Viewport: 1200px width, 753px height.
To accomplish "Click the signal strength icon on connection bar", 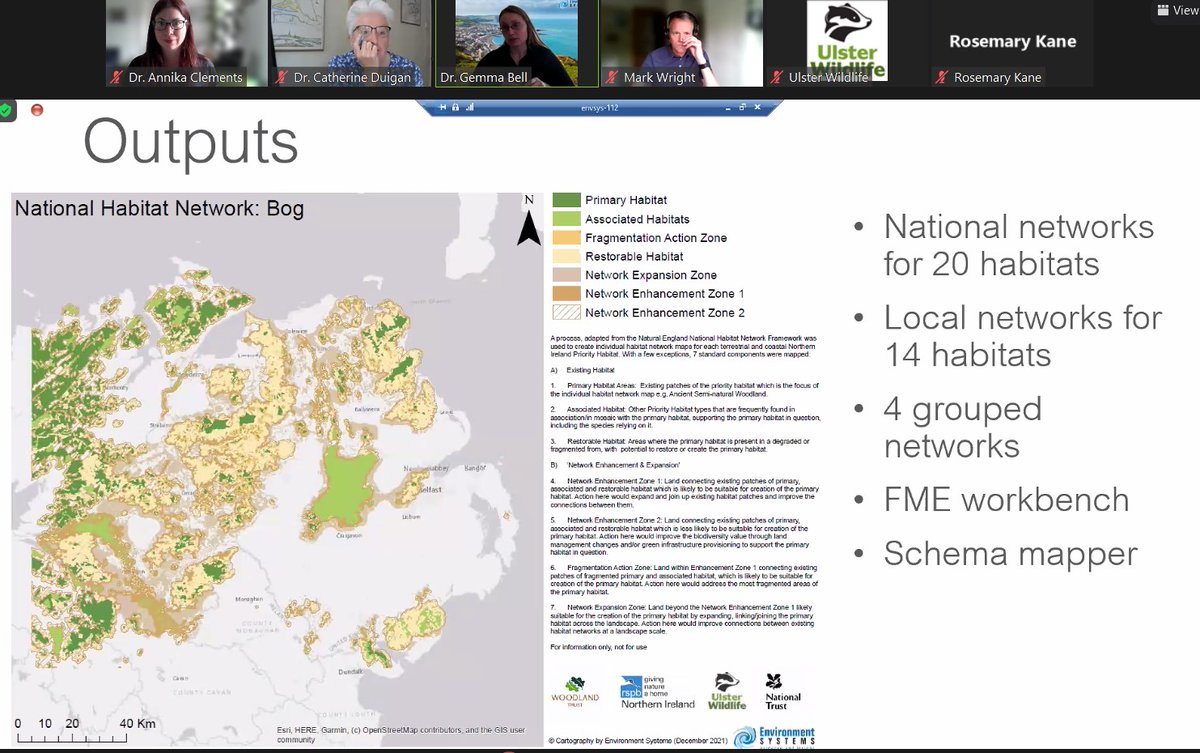I will coord(470,107).
